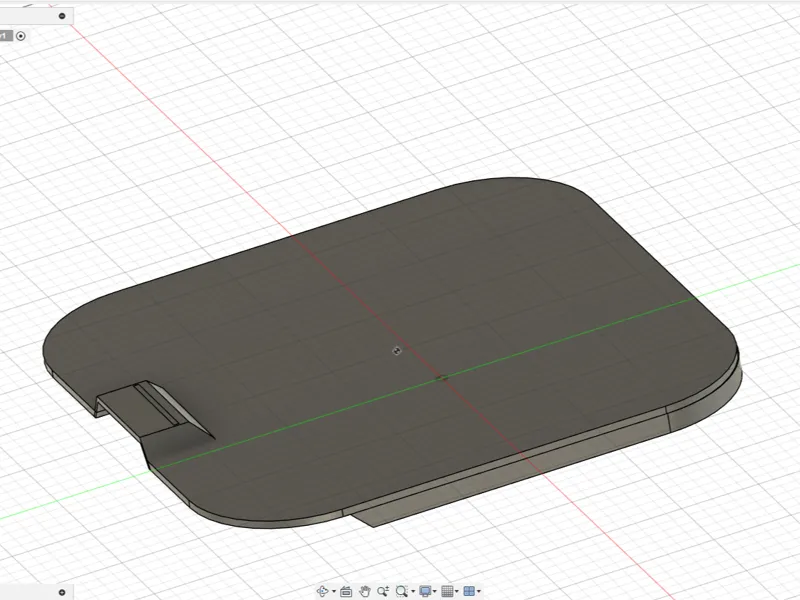
Task: Expand the bottom-left comments panel plus button
Action: (x=62, y=592)
